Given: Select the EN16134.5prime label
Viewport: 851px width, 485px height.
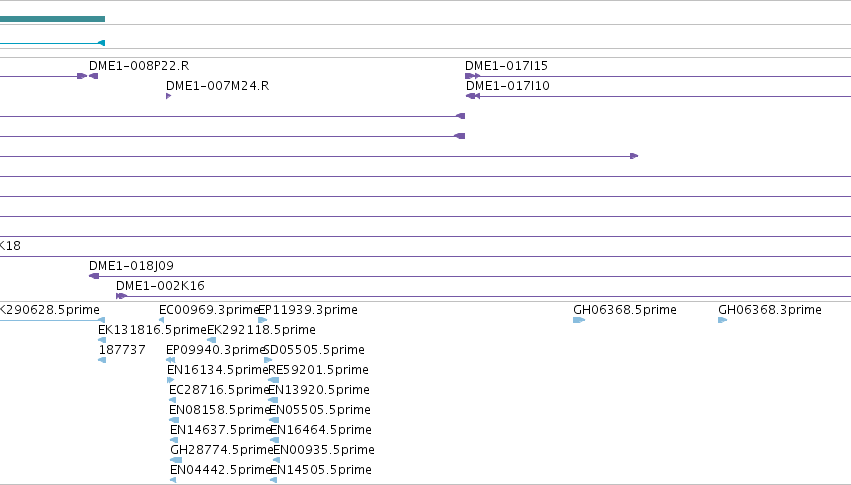Looking at the screenshot, I should click(x=218, y=370).
